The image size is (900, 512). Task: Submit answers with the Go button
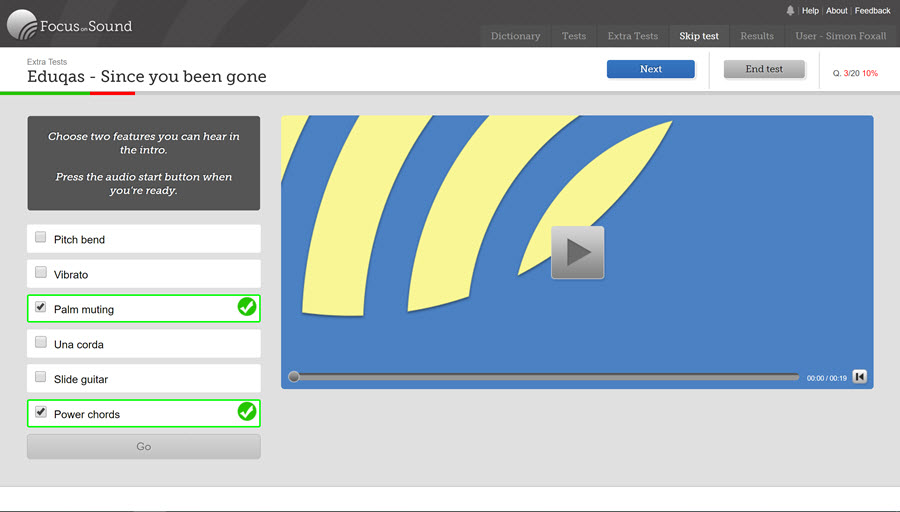(x=143, y=447)
